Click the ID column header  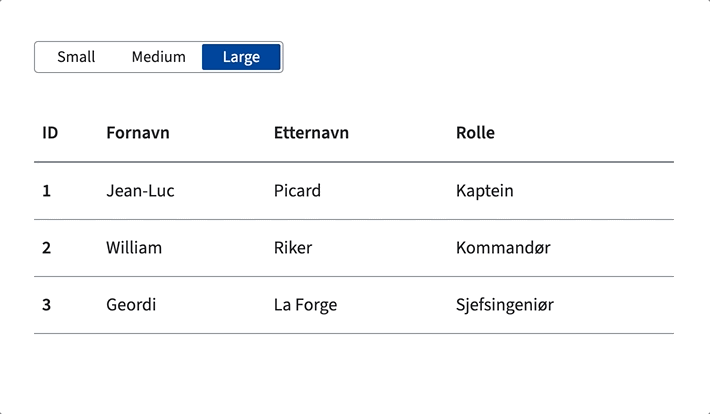tap(50, 133)
